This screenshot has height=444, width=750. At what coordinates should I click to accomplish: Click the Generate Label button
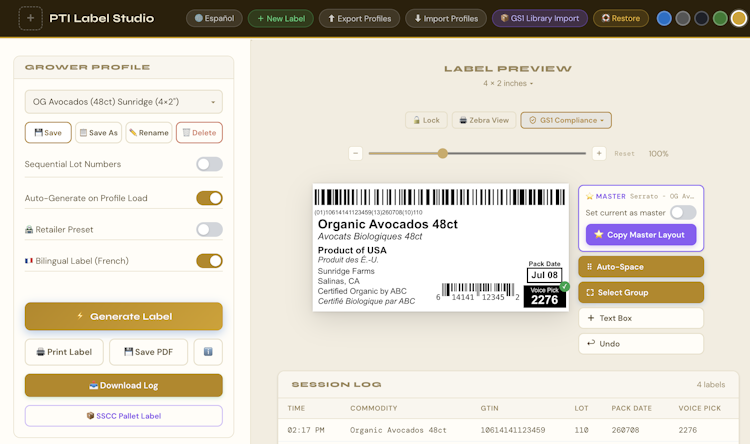[123, 316]
